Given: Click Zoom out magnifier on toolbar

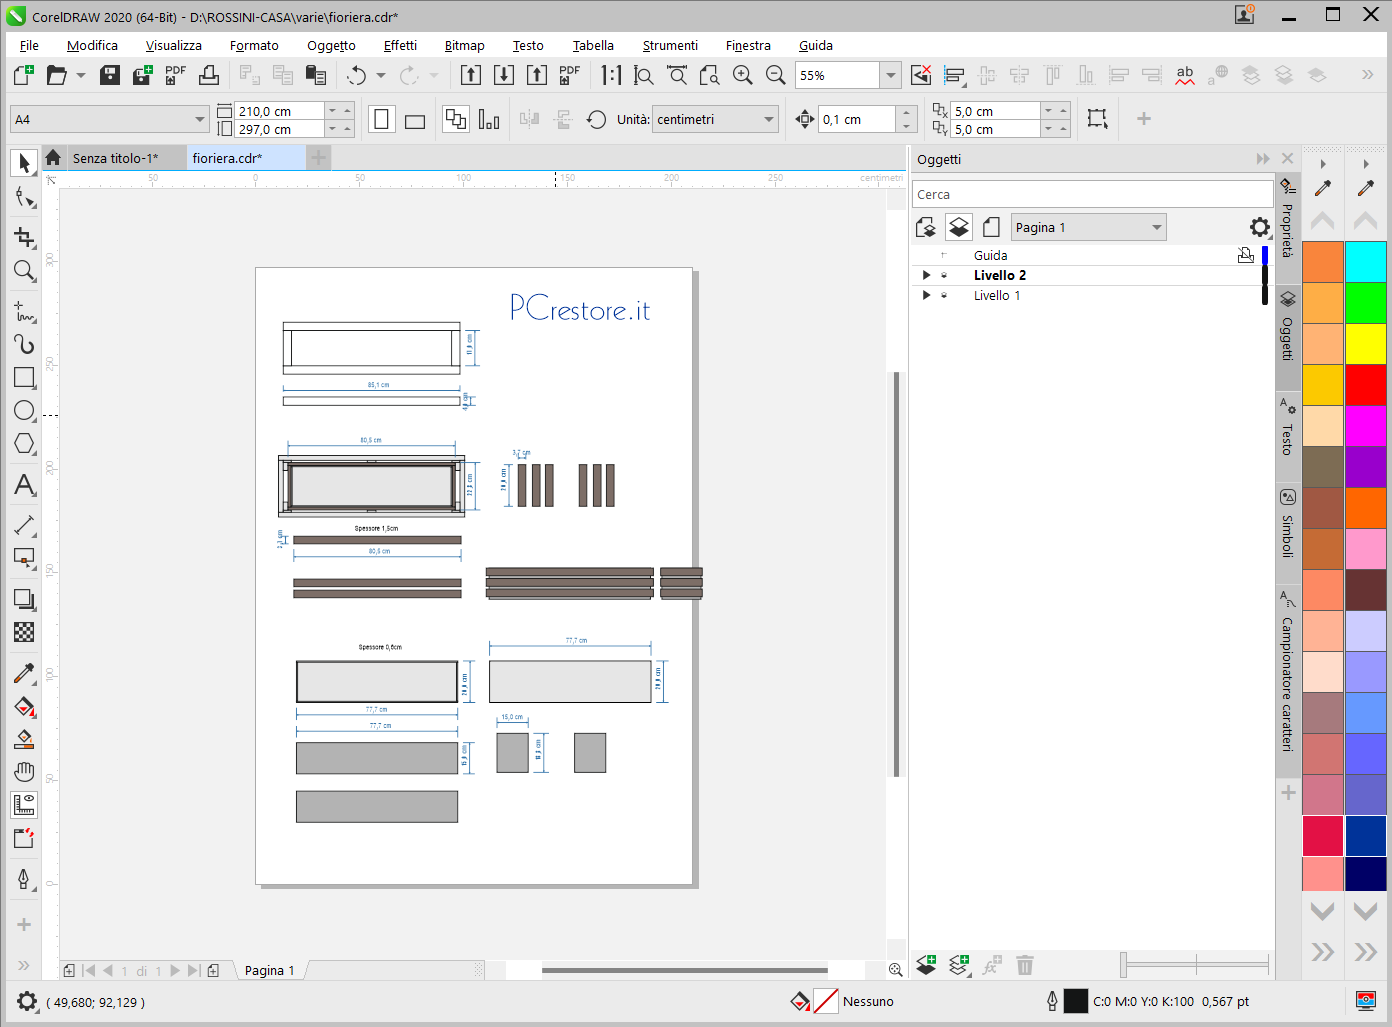Looking at the screenshot, I should (775, 75).
